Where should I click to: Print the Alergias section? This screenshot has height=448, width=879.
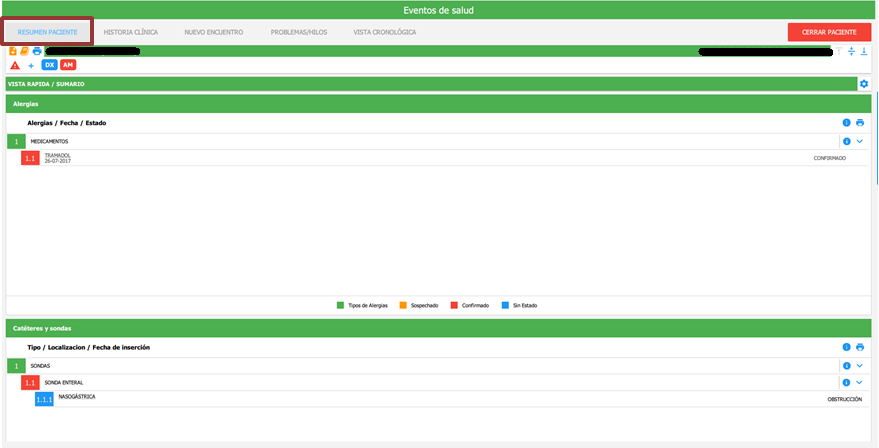coord(860,123)
